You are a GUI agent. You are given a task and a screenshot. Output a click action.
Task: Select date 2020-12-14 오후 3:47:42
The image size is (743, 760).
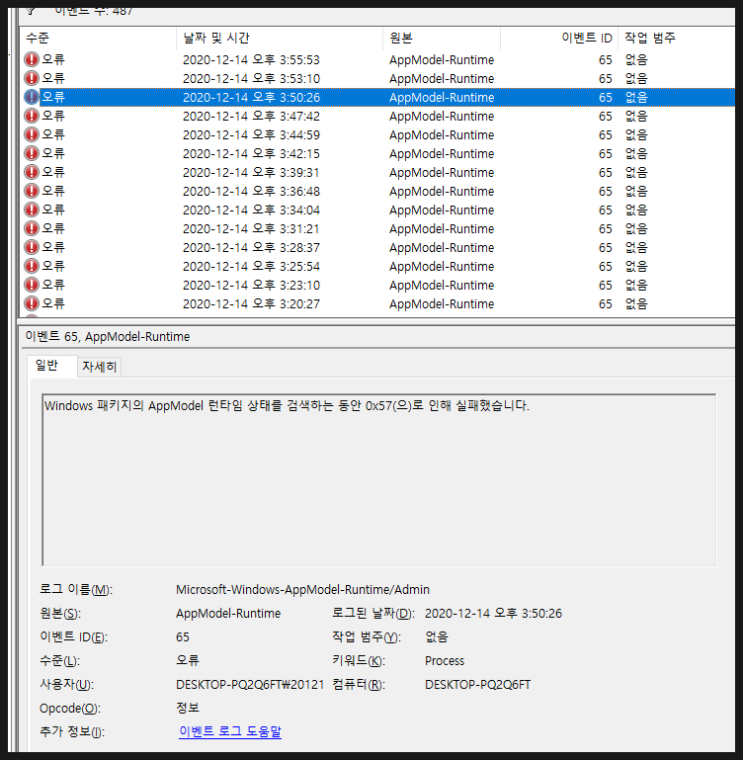click(251, 116)
